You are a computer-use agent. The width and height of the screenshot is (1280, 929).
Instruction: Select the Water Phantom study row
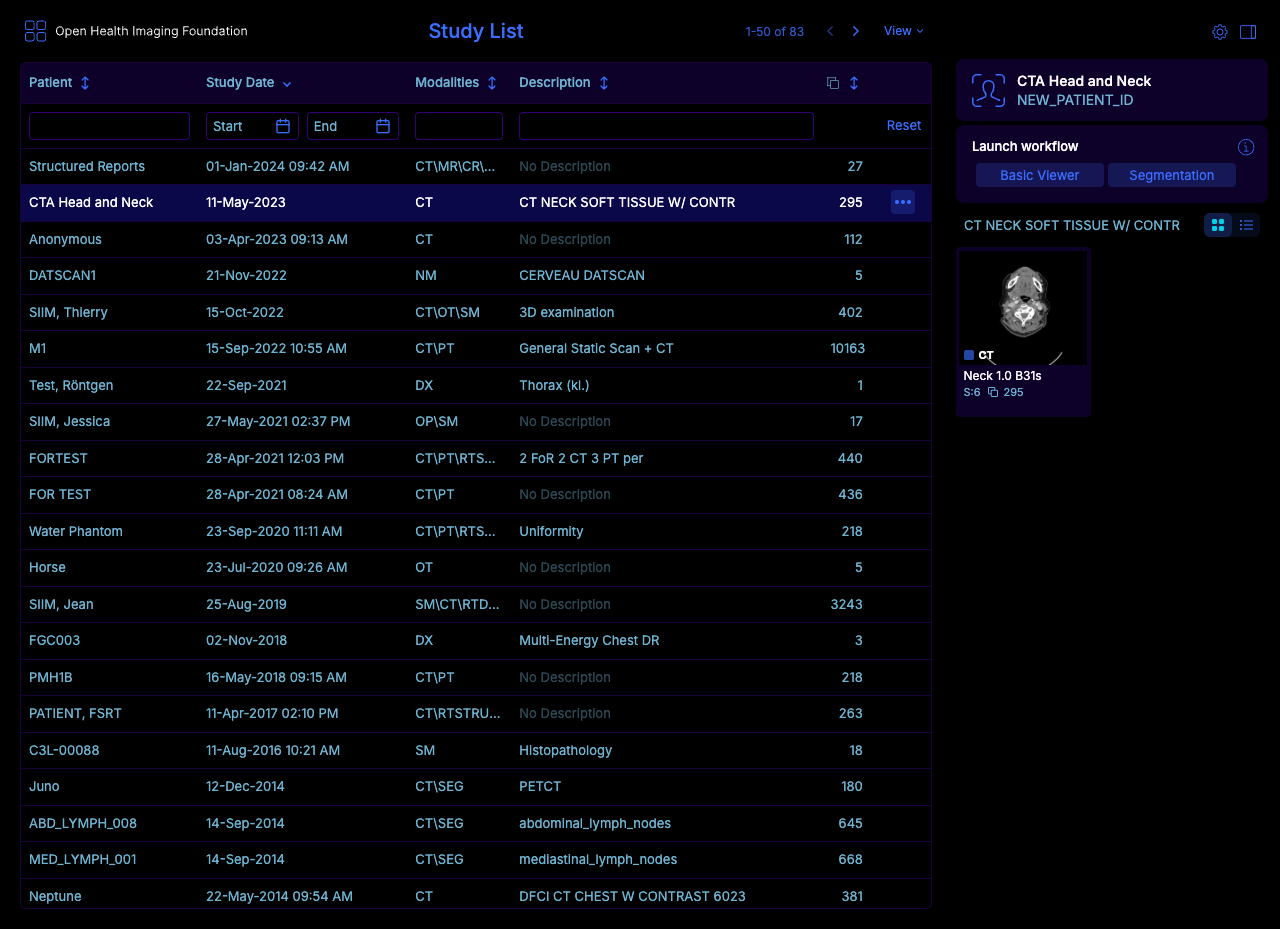coord(475,531)
